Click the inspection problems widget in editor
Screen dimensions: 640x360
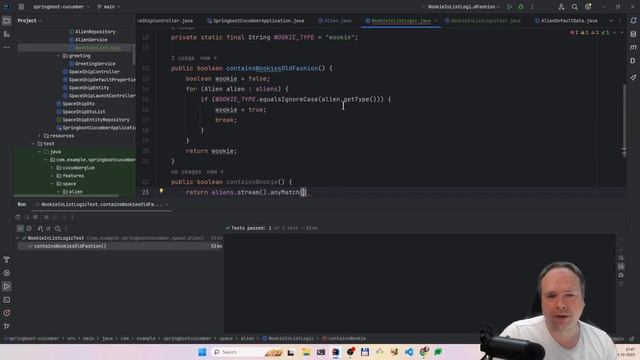click(590, 32)
